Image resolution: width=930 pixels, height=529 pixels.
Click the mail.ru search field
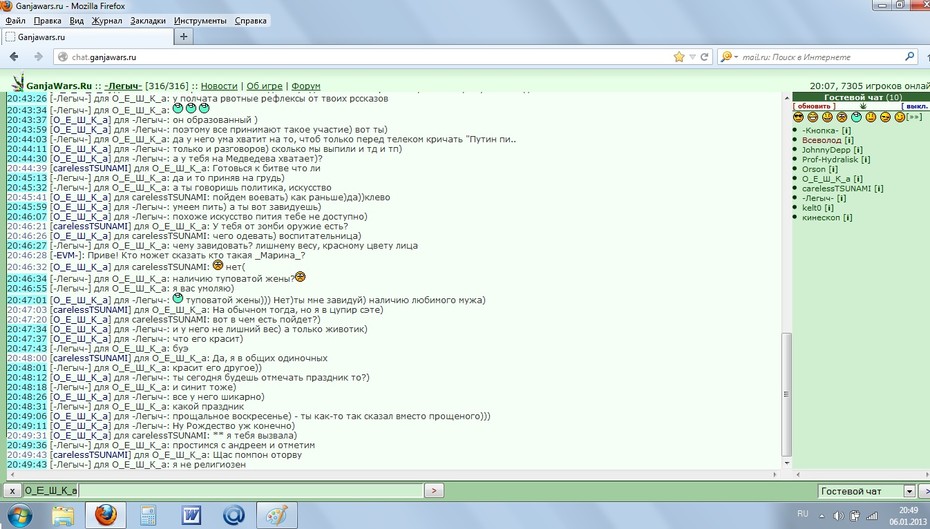pos(821,57)
